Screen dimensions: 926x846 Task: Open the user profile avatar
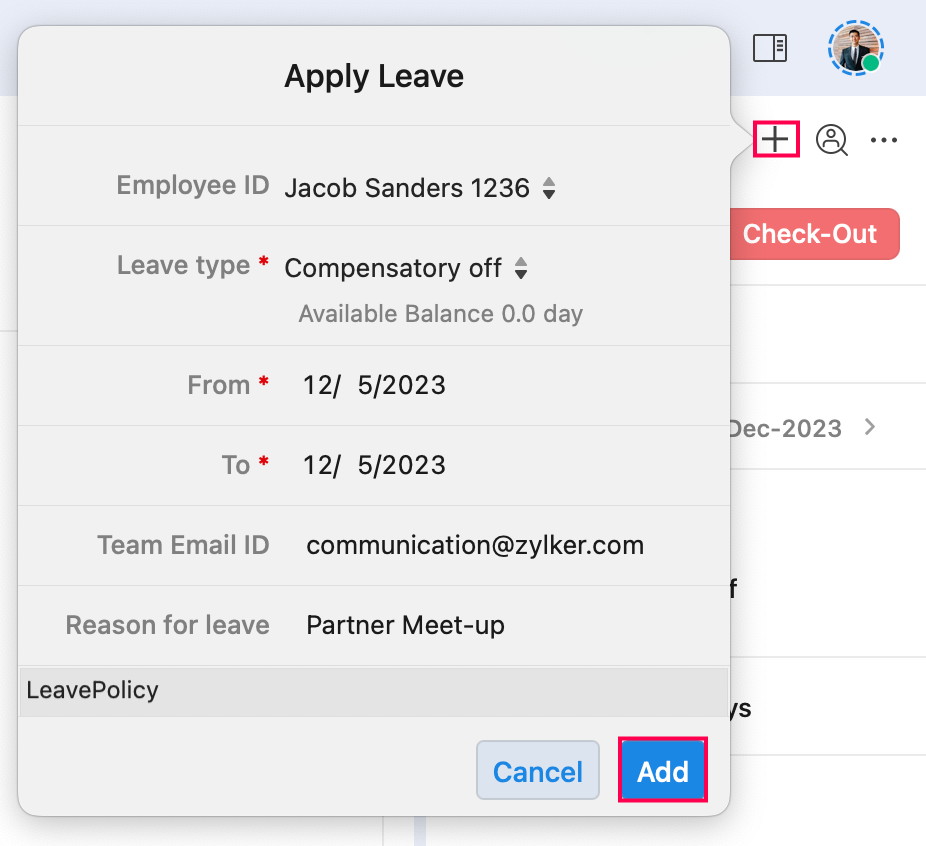pyautogui.click(x=856, y=48)
